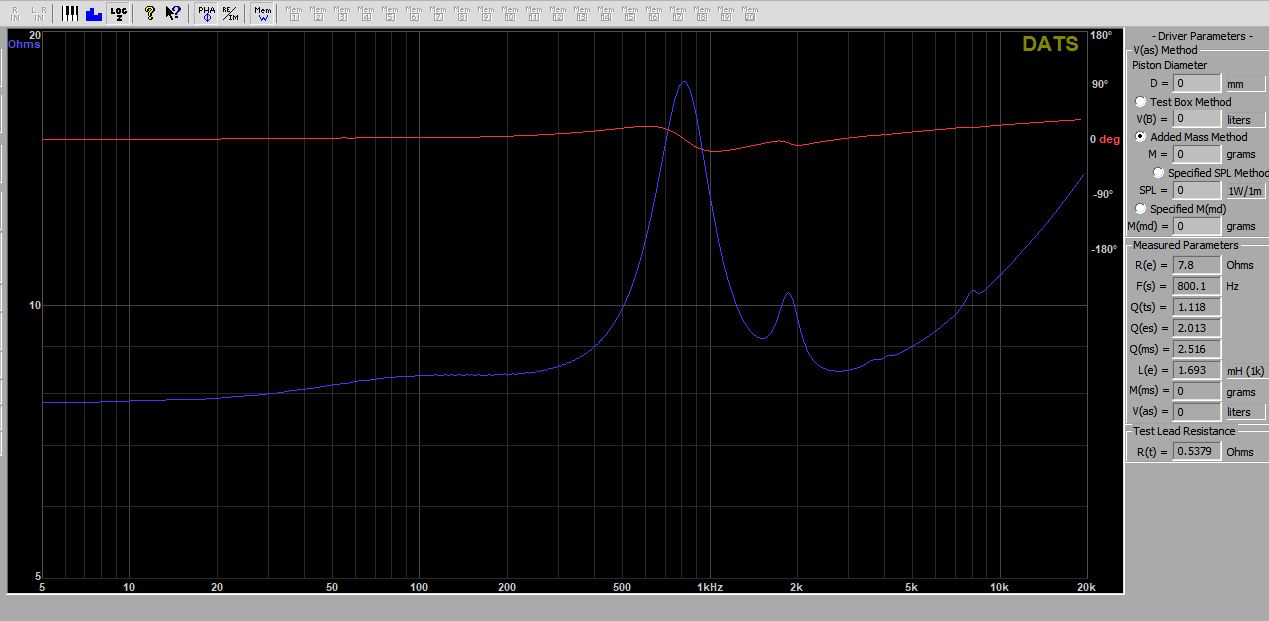Select memory slot Mem 15
This screenshot has height=621, width=1269.
point(630,13)
